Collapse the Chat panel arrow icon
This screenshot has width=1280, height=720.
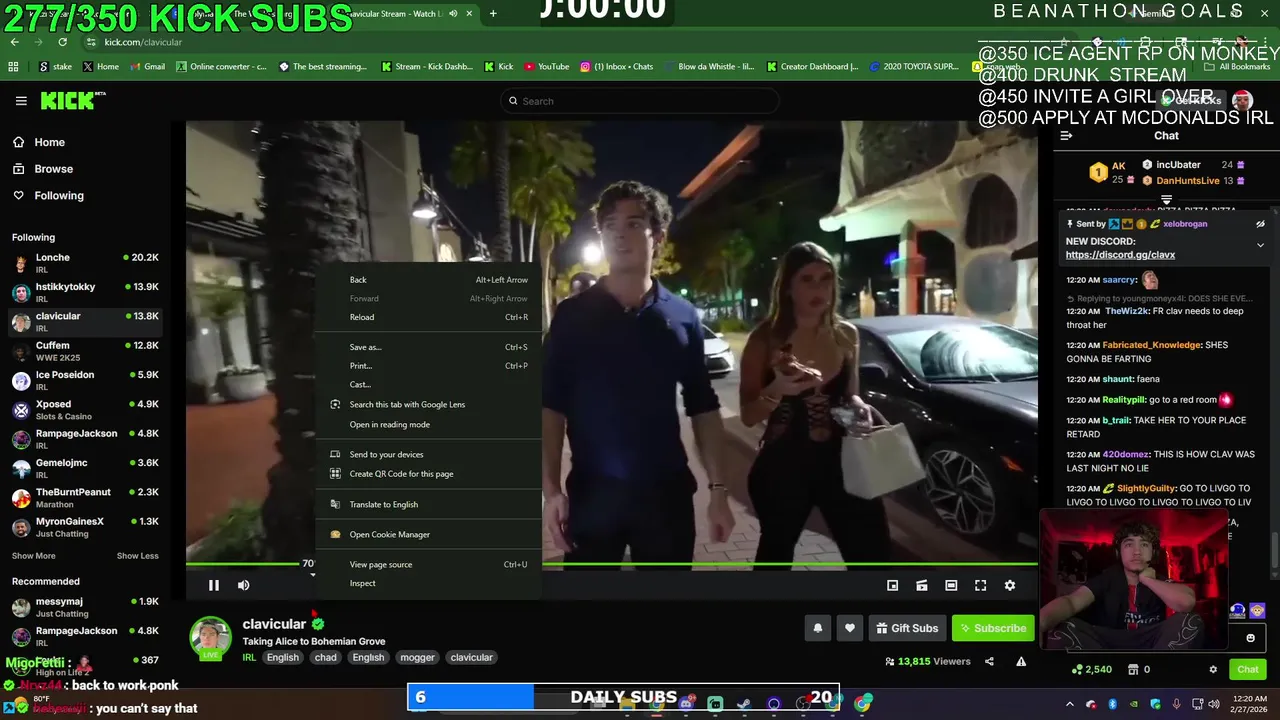click(x=1066, y=136)
